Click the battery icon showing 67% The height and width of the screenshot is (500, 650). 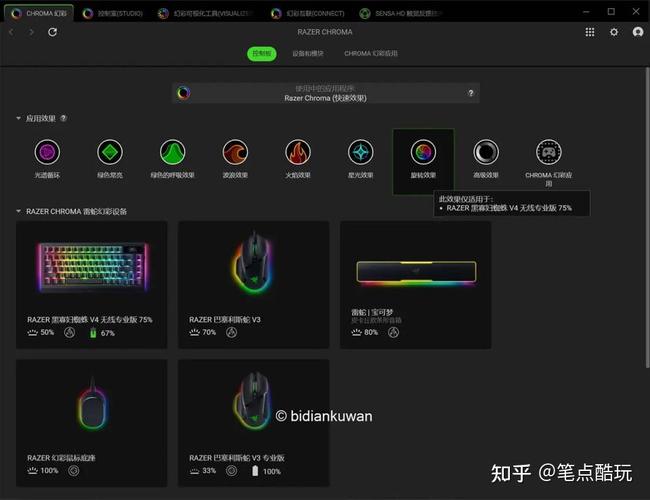tap(93, 333)
